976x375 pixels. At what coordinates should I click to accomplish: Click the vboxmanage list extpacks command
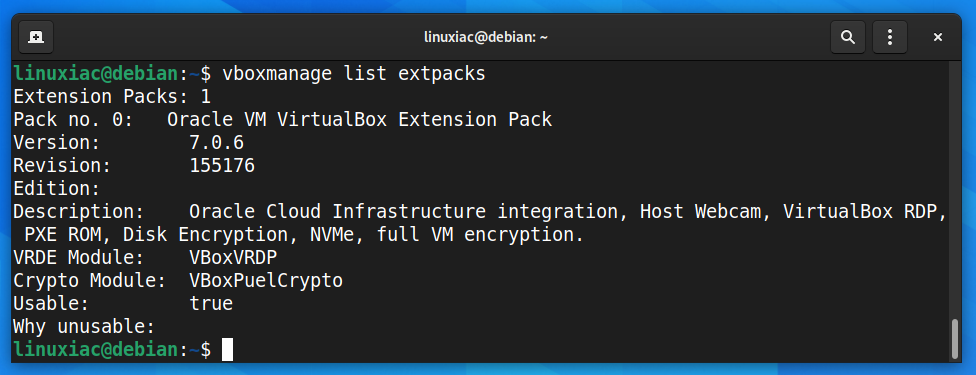pos(354,74)
